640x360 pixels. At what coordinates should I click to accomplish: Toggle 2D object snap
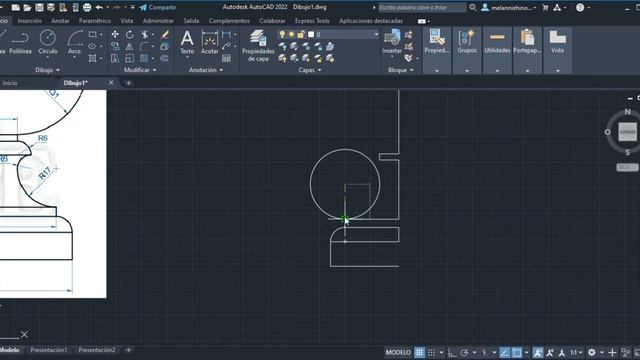pos(517,352)
